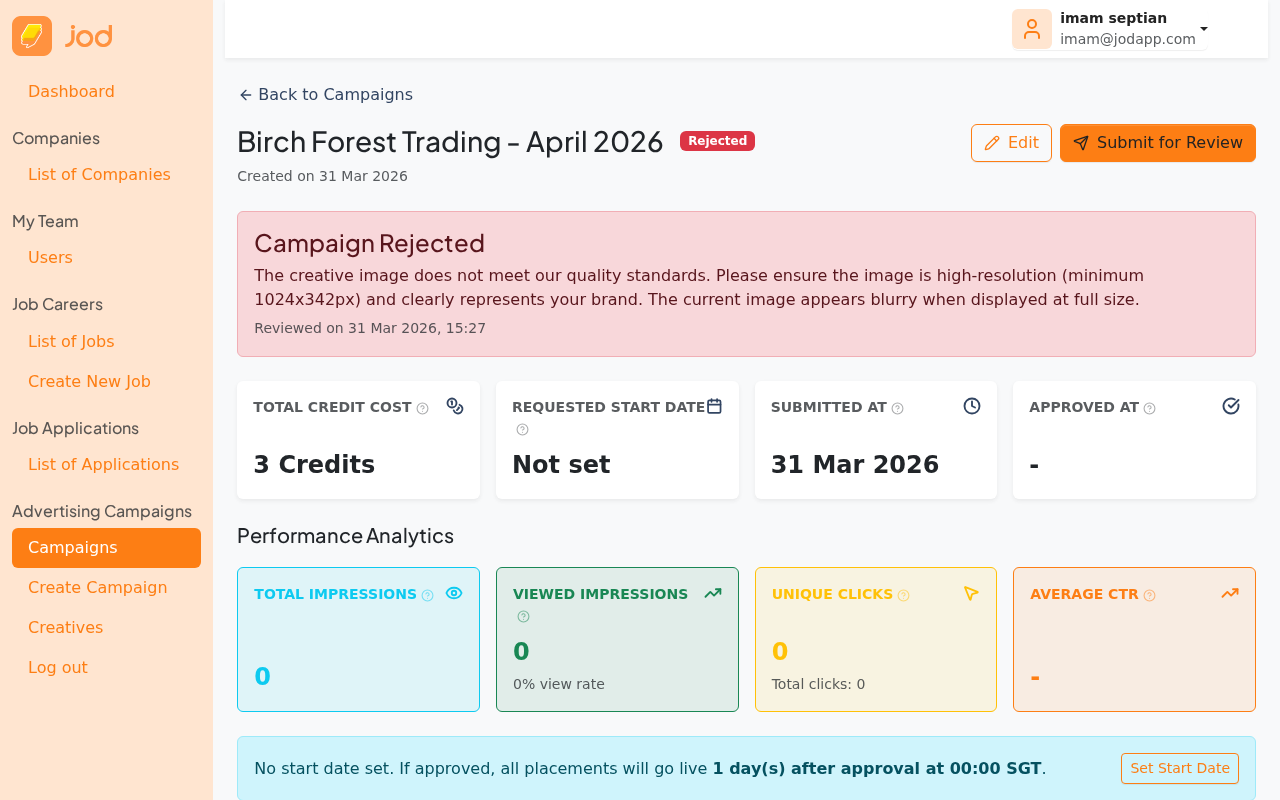Open the Creatives sidebar item
1280x800 pixels.
pyautogui.click(x=65, y=627)
